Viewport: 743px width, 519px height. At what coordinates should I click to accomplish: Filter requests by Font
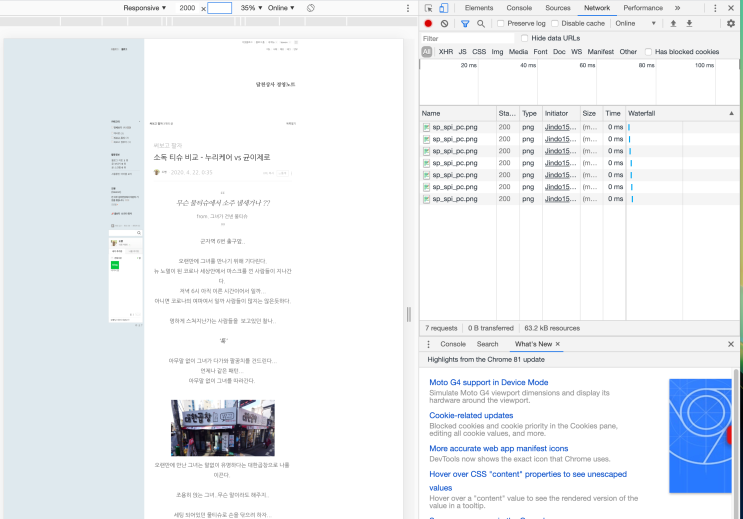pos(540,52)
